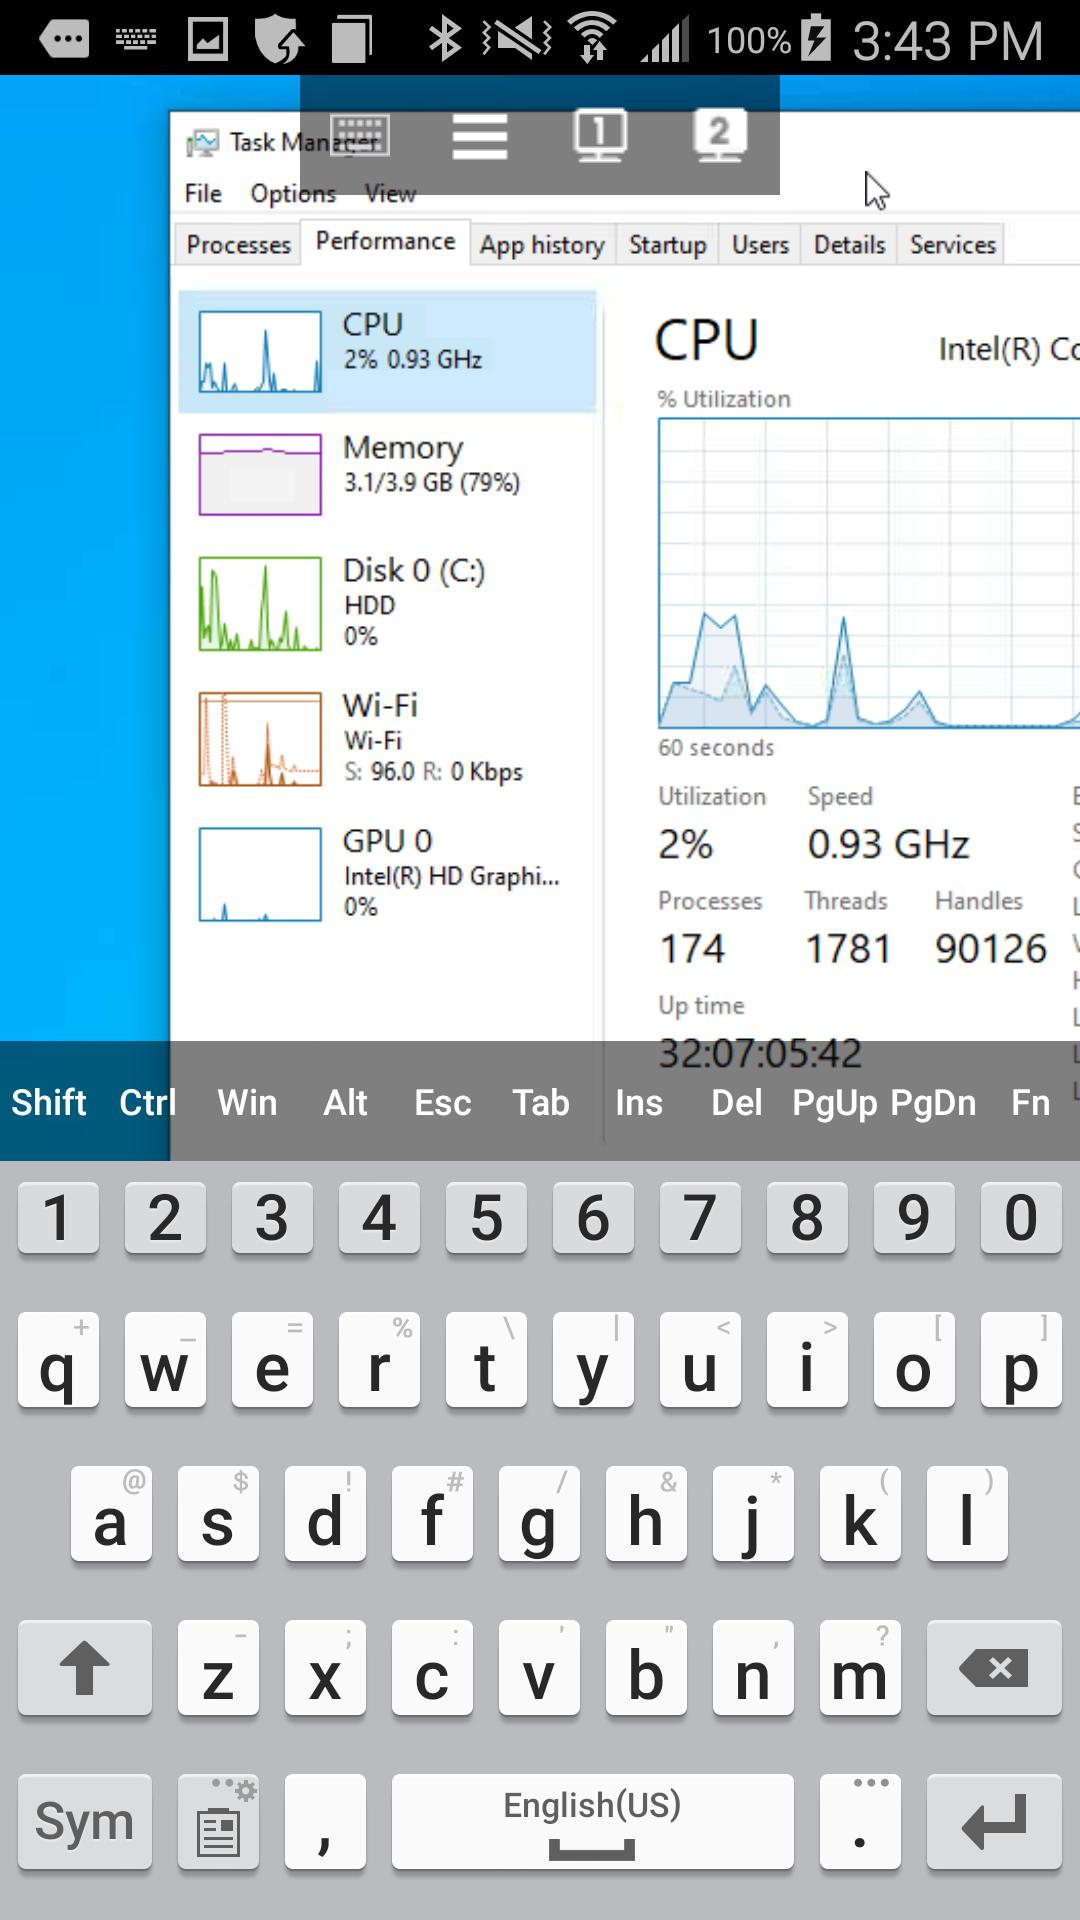Tap the Del key in the extra key bar

click(x=737, y=1103)
